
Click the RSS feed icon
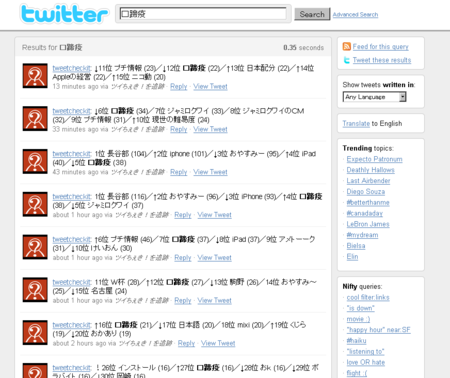(x=347, y=46)
